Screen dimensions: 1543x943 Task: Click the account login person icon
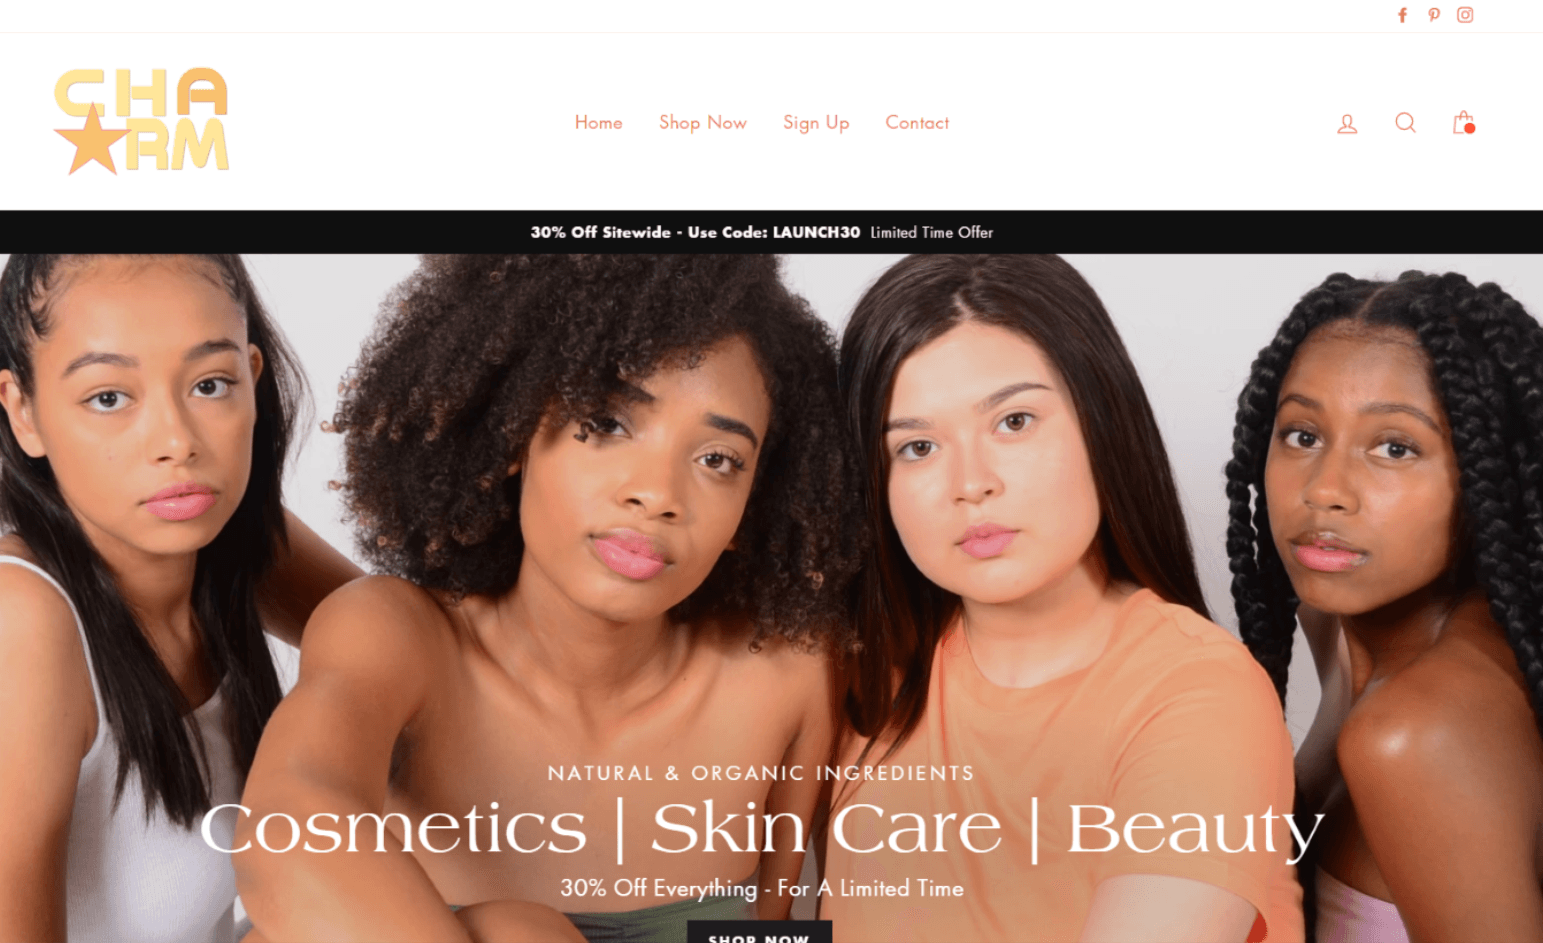click(x=1347, y=123)
